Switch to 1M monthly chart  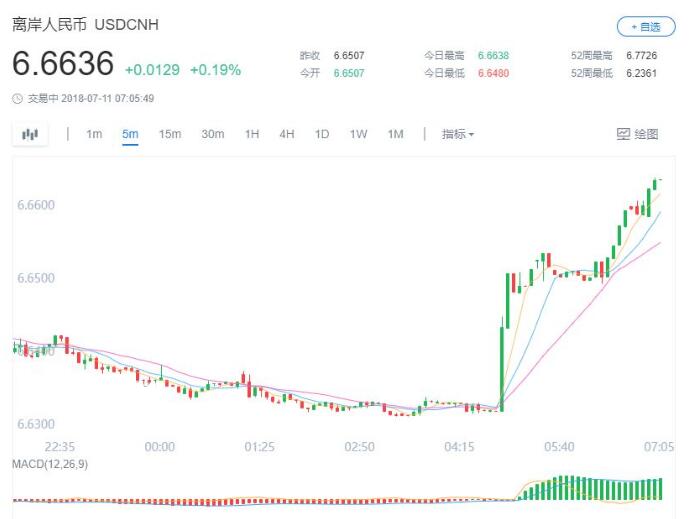[x=396, y=134]
